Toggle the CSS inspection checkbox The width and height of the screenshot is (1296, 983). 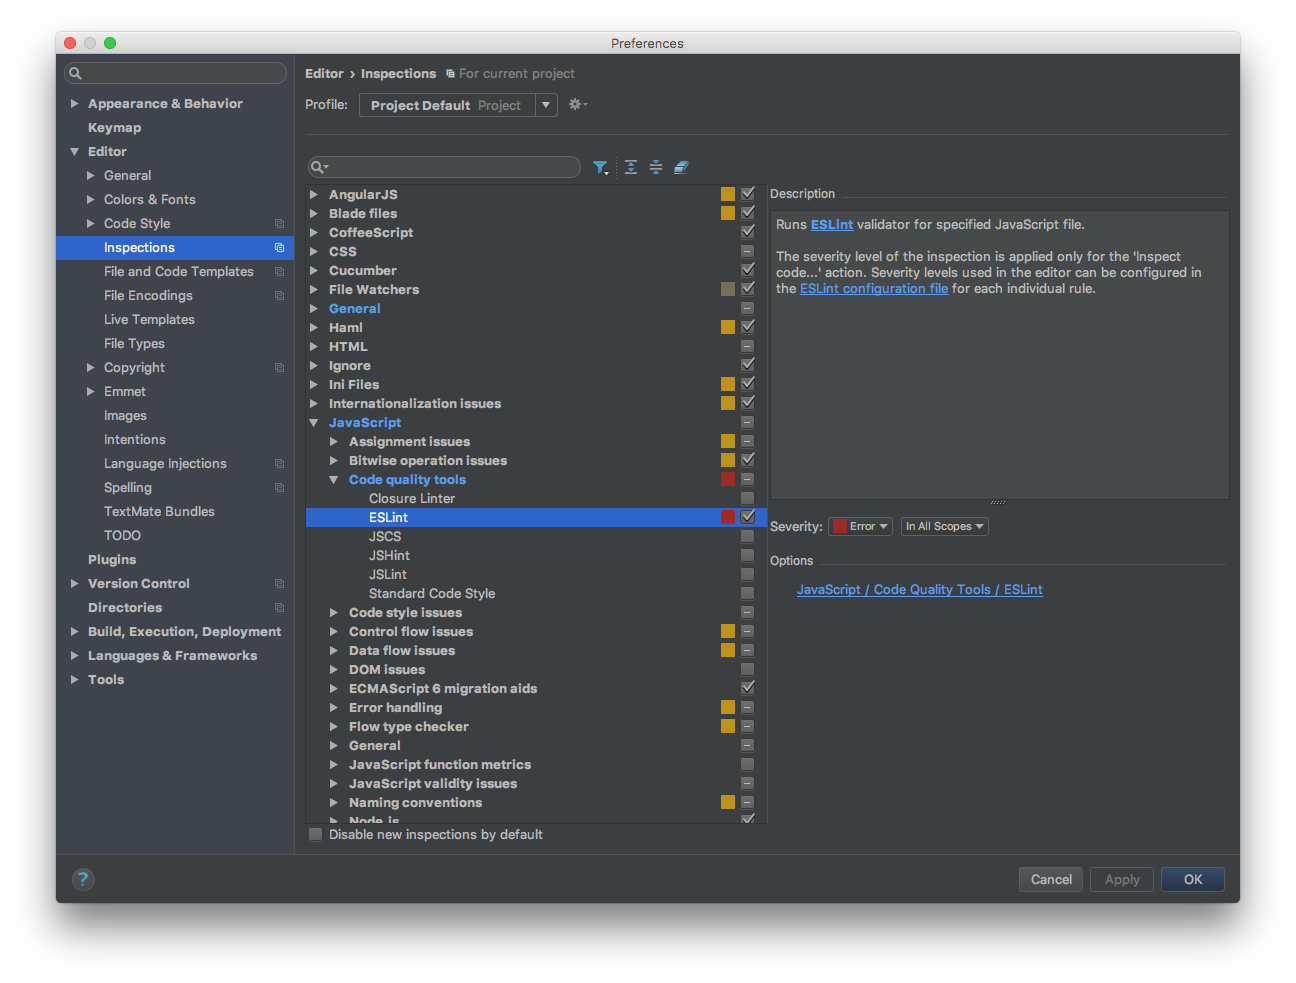click(748, 250)
